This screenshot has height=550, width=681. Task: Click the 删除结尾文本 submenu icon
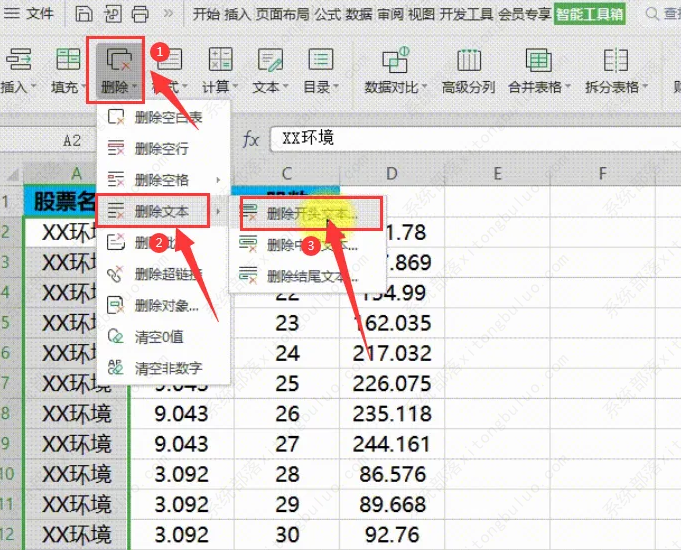tap(248, 275)
